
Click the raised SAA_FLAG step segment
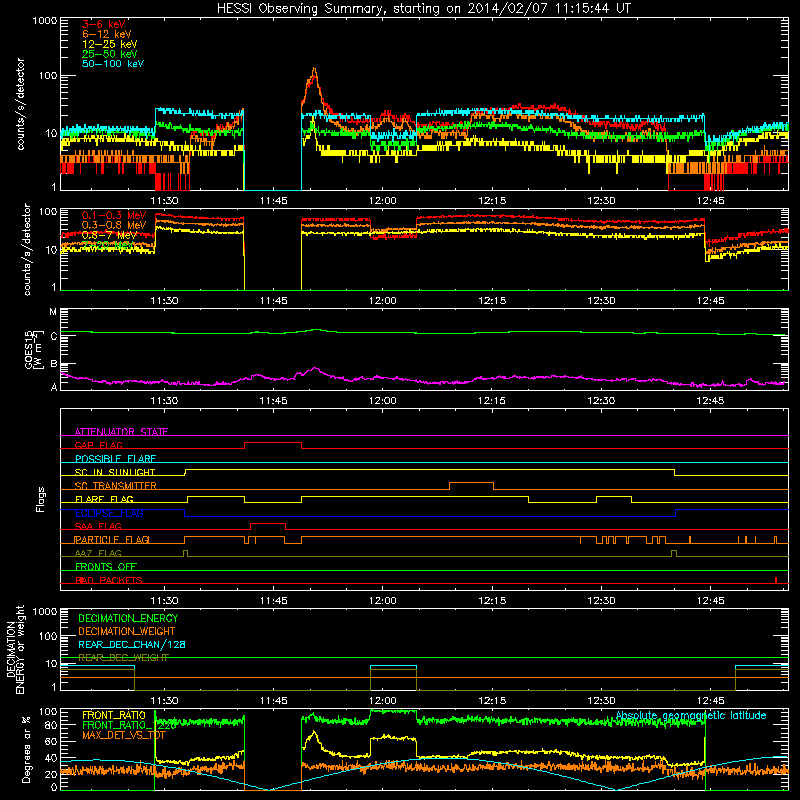(268, 523)
